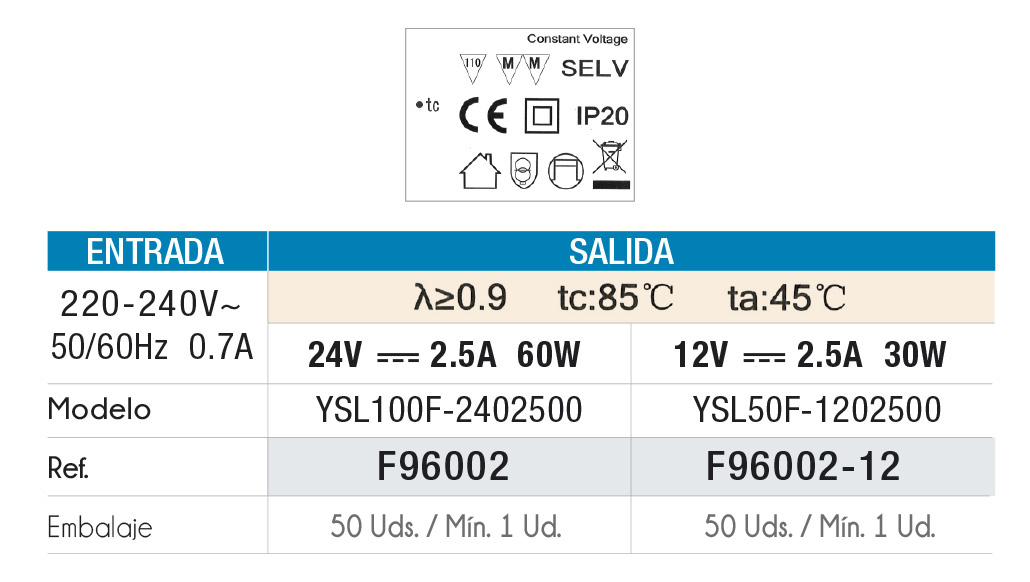This screenshot has height=582, width=1030.
Task: Click the 220-240V input voltage text
Action: coord(151,305)
